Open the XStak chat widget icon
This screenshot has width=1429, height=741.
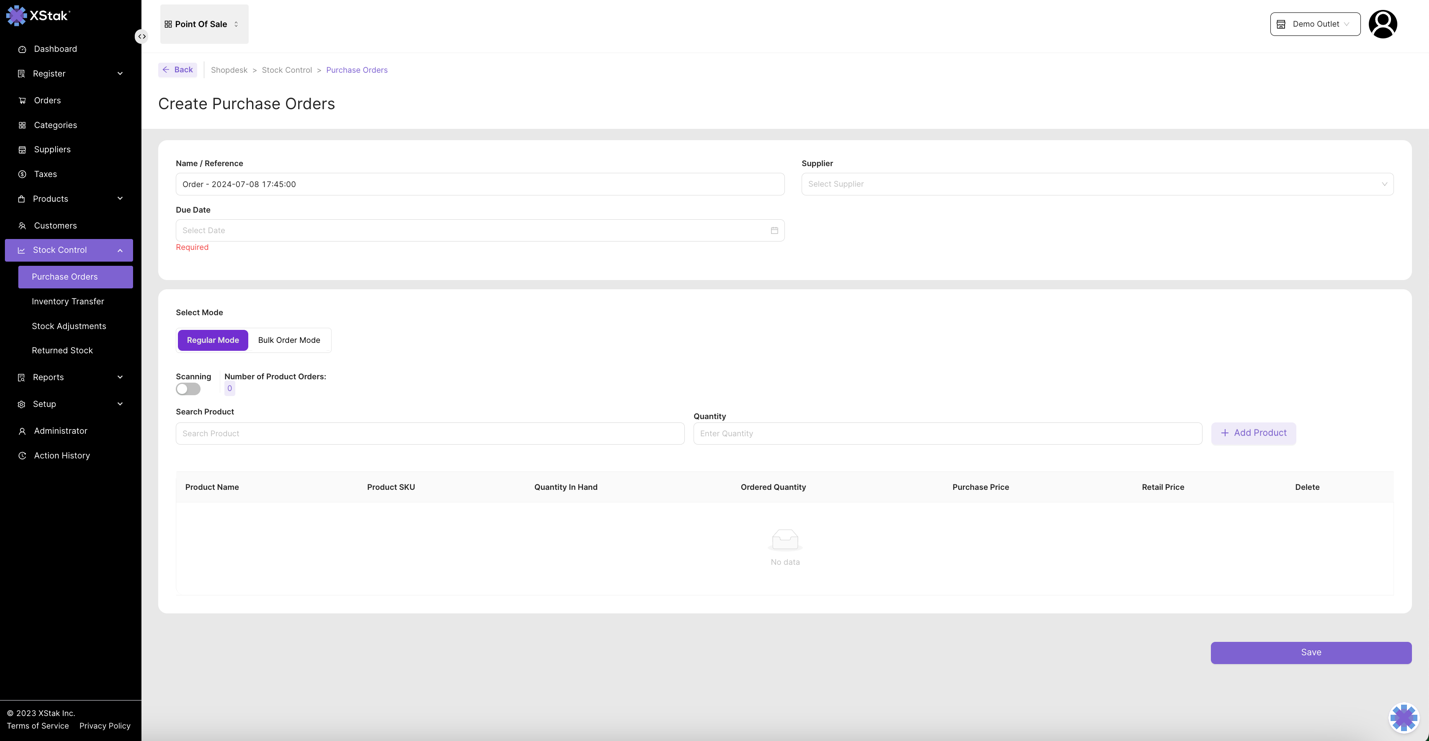[1403, 717]
